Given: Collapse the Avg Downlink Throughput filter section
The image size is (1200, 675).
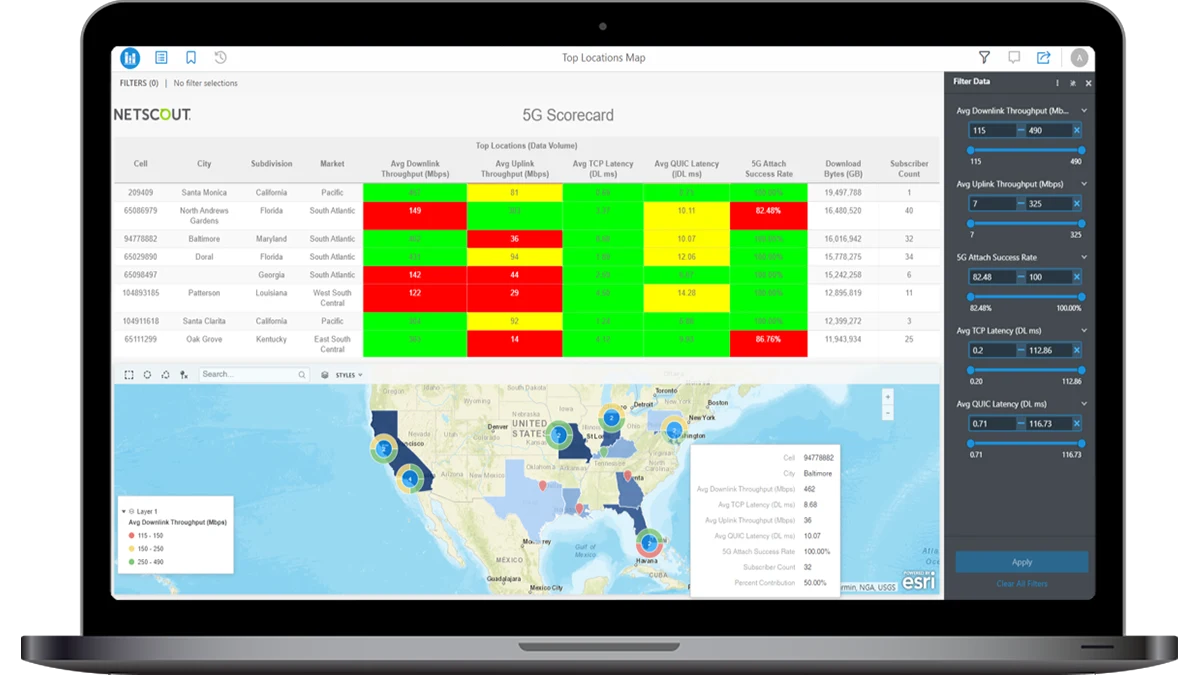Looking at the screenshot, I should pyautogui.click(x=1084, y=111).
